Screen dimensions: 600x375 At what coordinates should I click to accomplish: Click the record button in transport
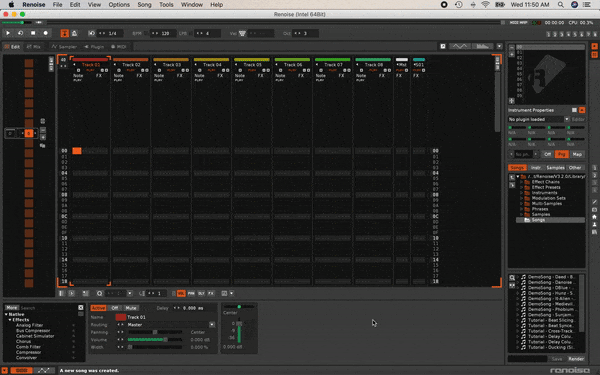[46, 33]
